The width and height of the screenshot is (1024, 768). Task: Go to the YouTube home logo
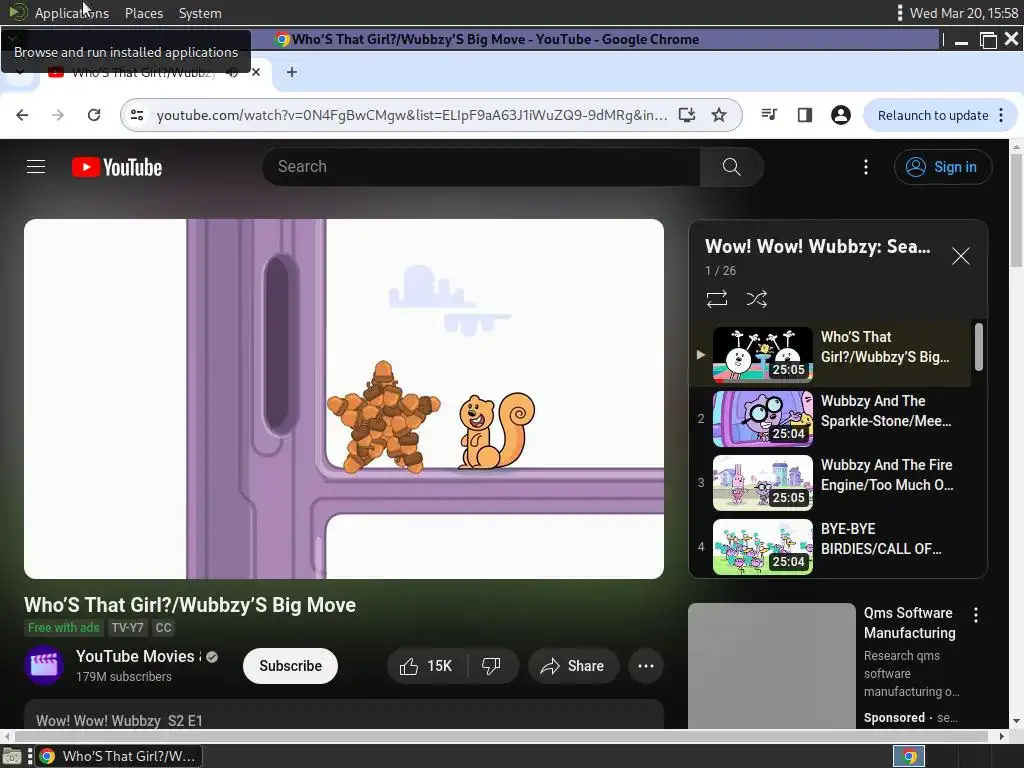(x=117, y=167)
